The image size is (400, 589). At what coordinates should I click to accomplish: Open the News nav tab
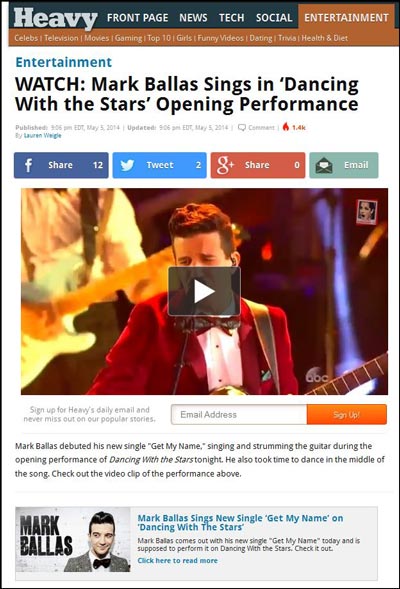click(x=193, y=18)
